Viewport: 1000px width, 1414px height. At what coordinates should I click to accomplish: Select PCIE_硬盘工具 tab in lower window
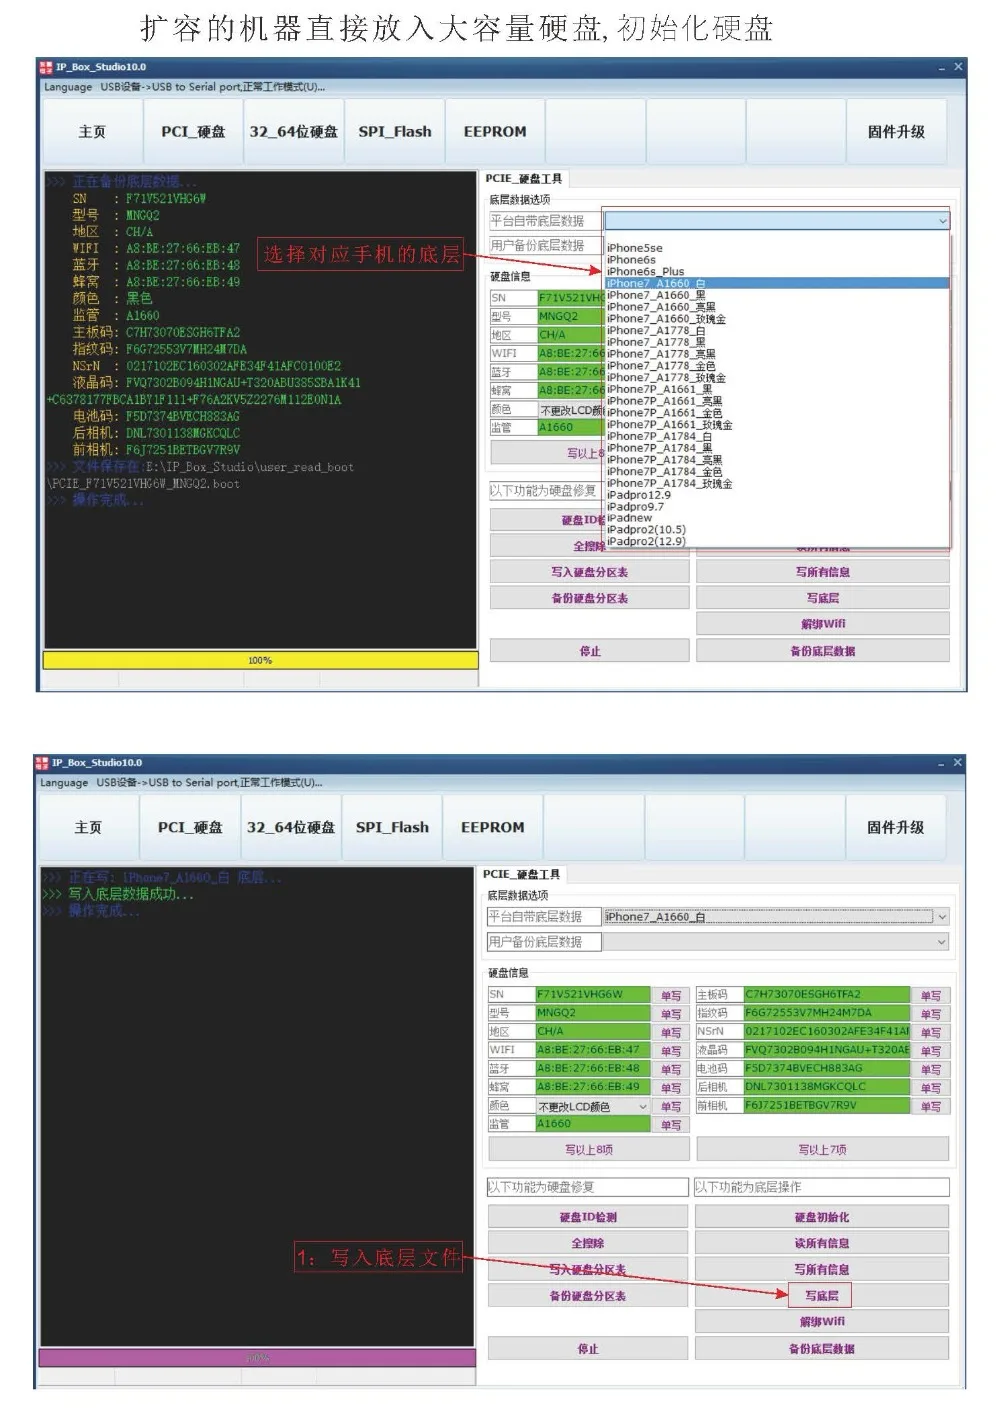521,875
